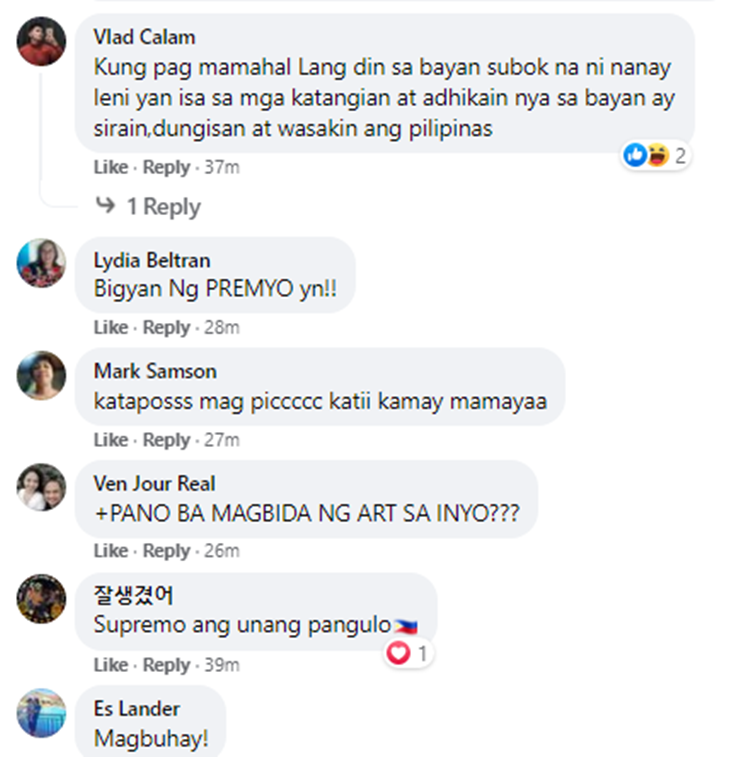Screen dimensions: 750x757
Task: Reply to Ven Jour Real's comment
Action: [x=167, y=551]
